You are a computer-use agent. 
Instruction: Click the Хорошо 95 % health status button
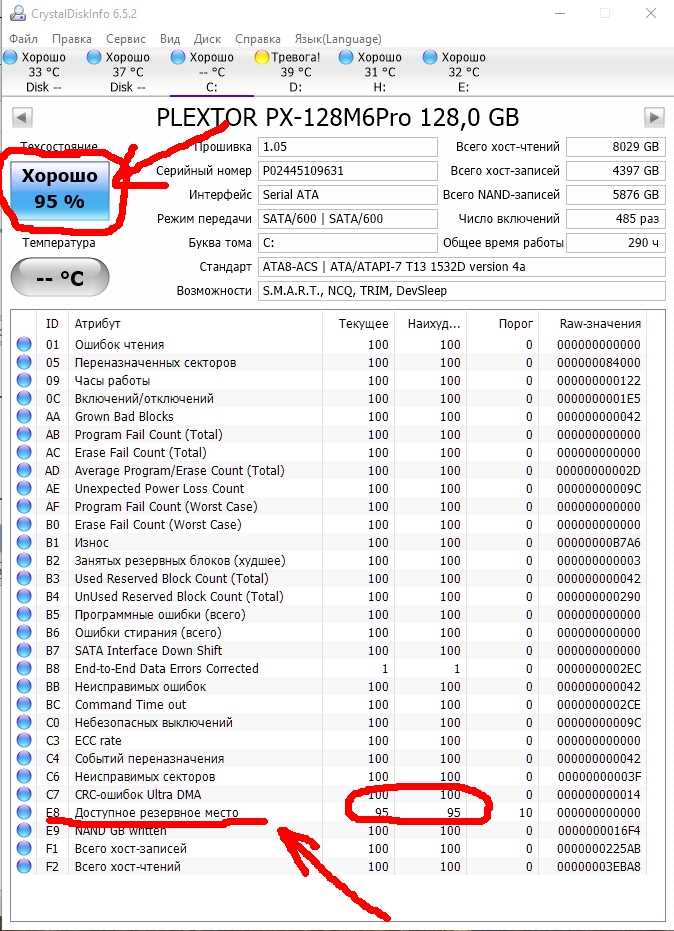(x=60, y=188)
